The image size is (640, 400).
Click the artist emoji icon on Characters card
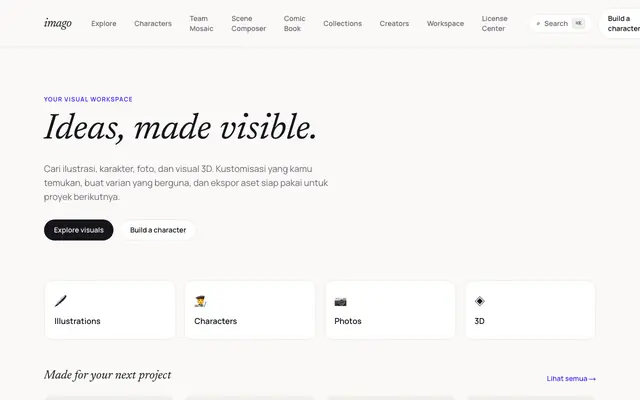[200, 302]
